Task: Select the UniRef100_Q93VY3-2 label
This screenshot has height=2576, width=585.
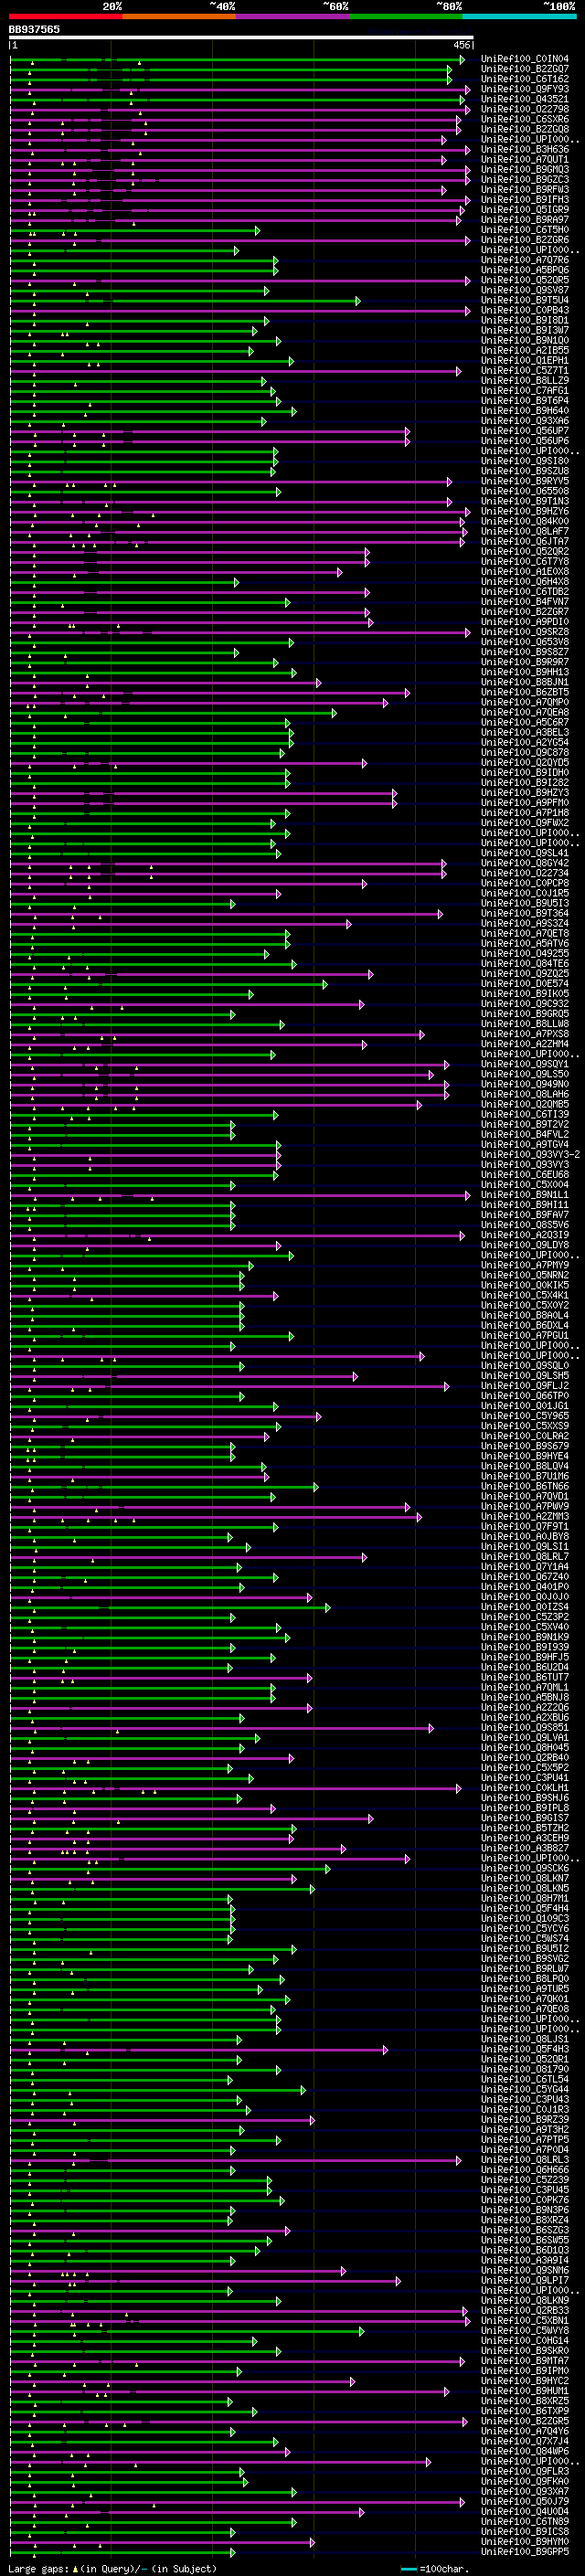Action: click(530, 1155)
